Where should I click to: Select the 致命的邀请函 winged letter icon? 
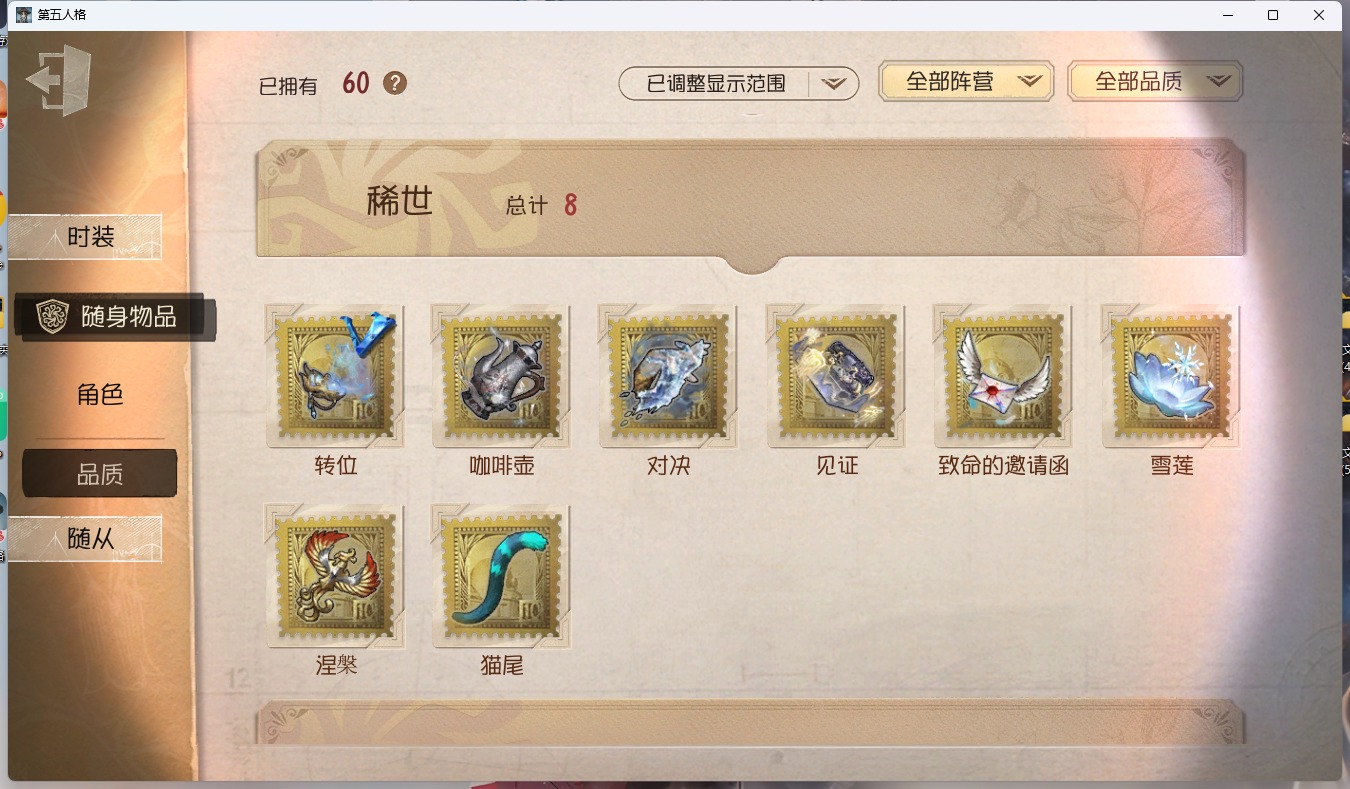click(x=1003, y=376)
